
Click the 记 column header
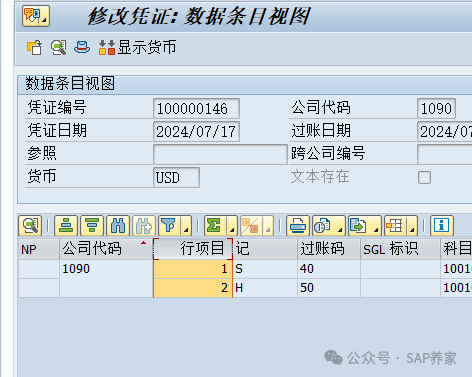click(265, 249)
